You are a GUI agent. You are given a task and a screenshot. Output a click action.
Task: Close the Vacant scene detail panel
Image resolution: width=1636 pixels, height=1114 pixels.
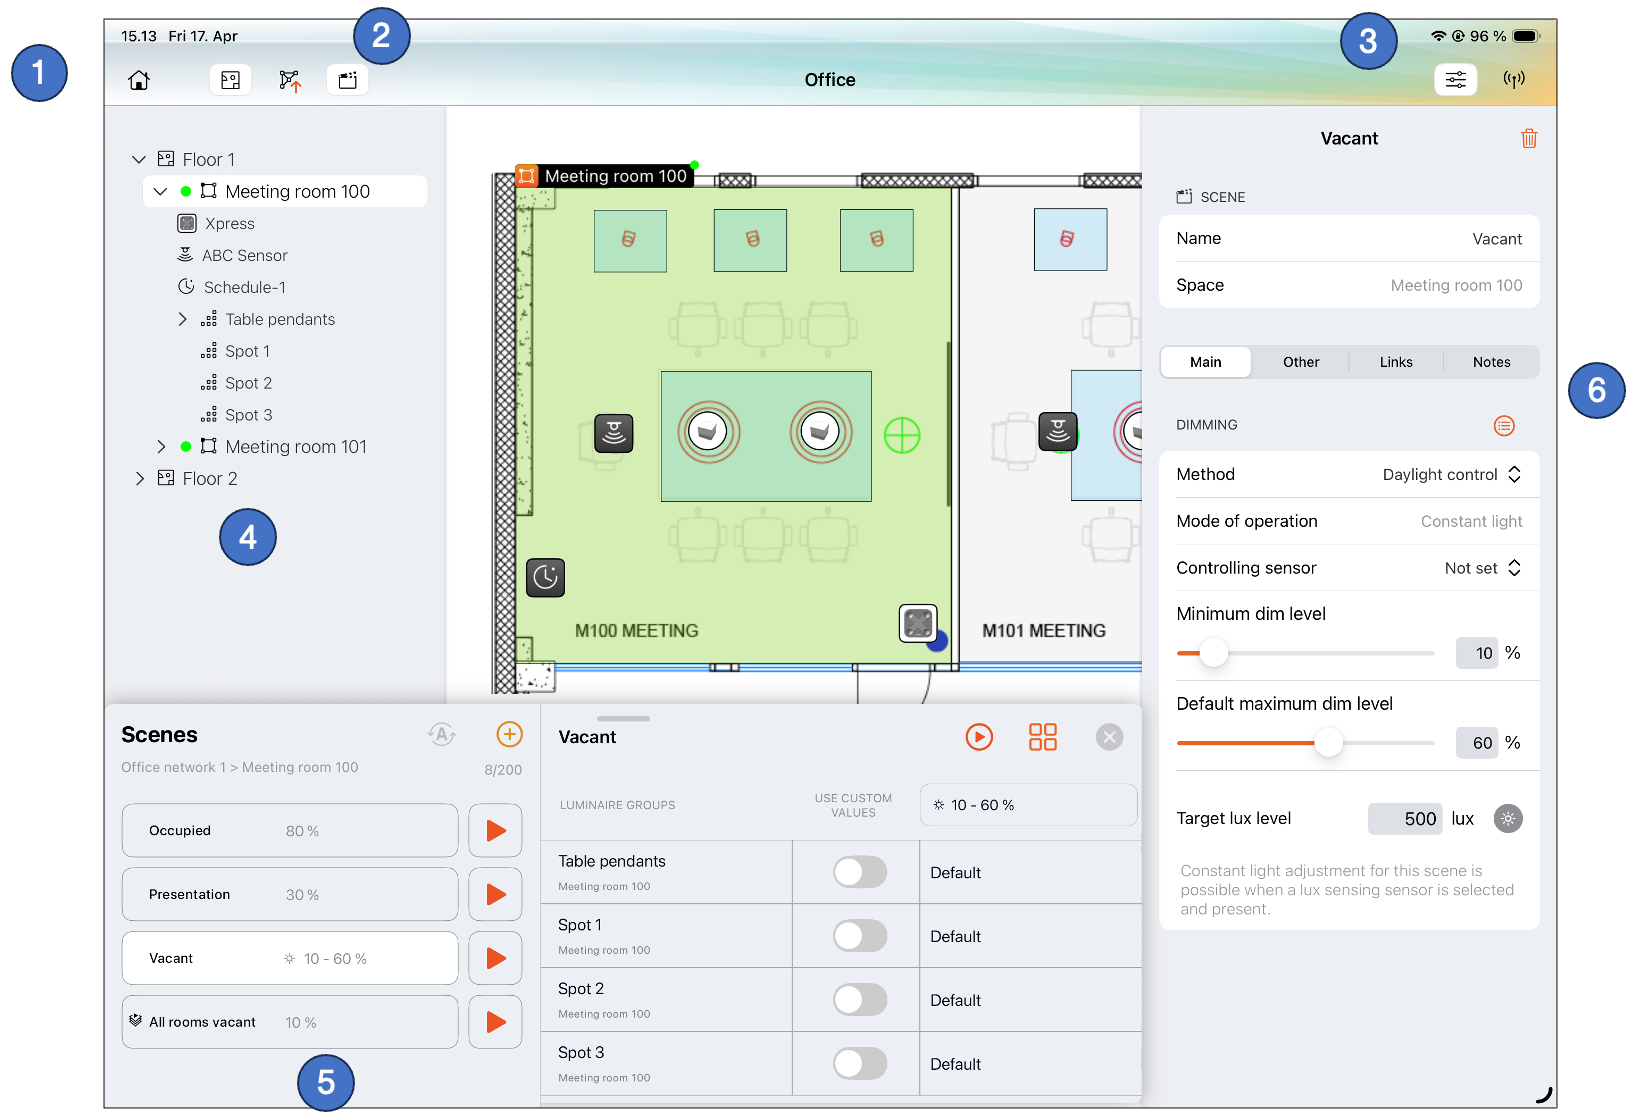pyautogui.click(x=1109, y=737)
